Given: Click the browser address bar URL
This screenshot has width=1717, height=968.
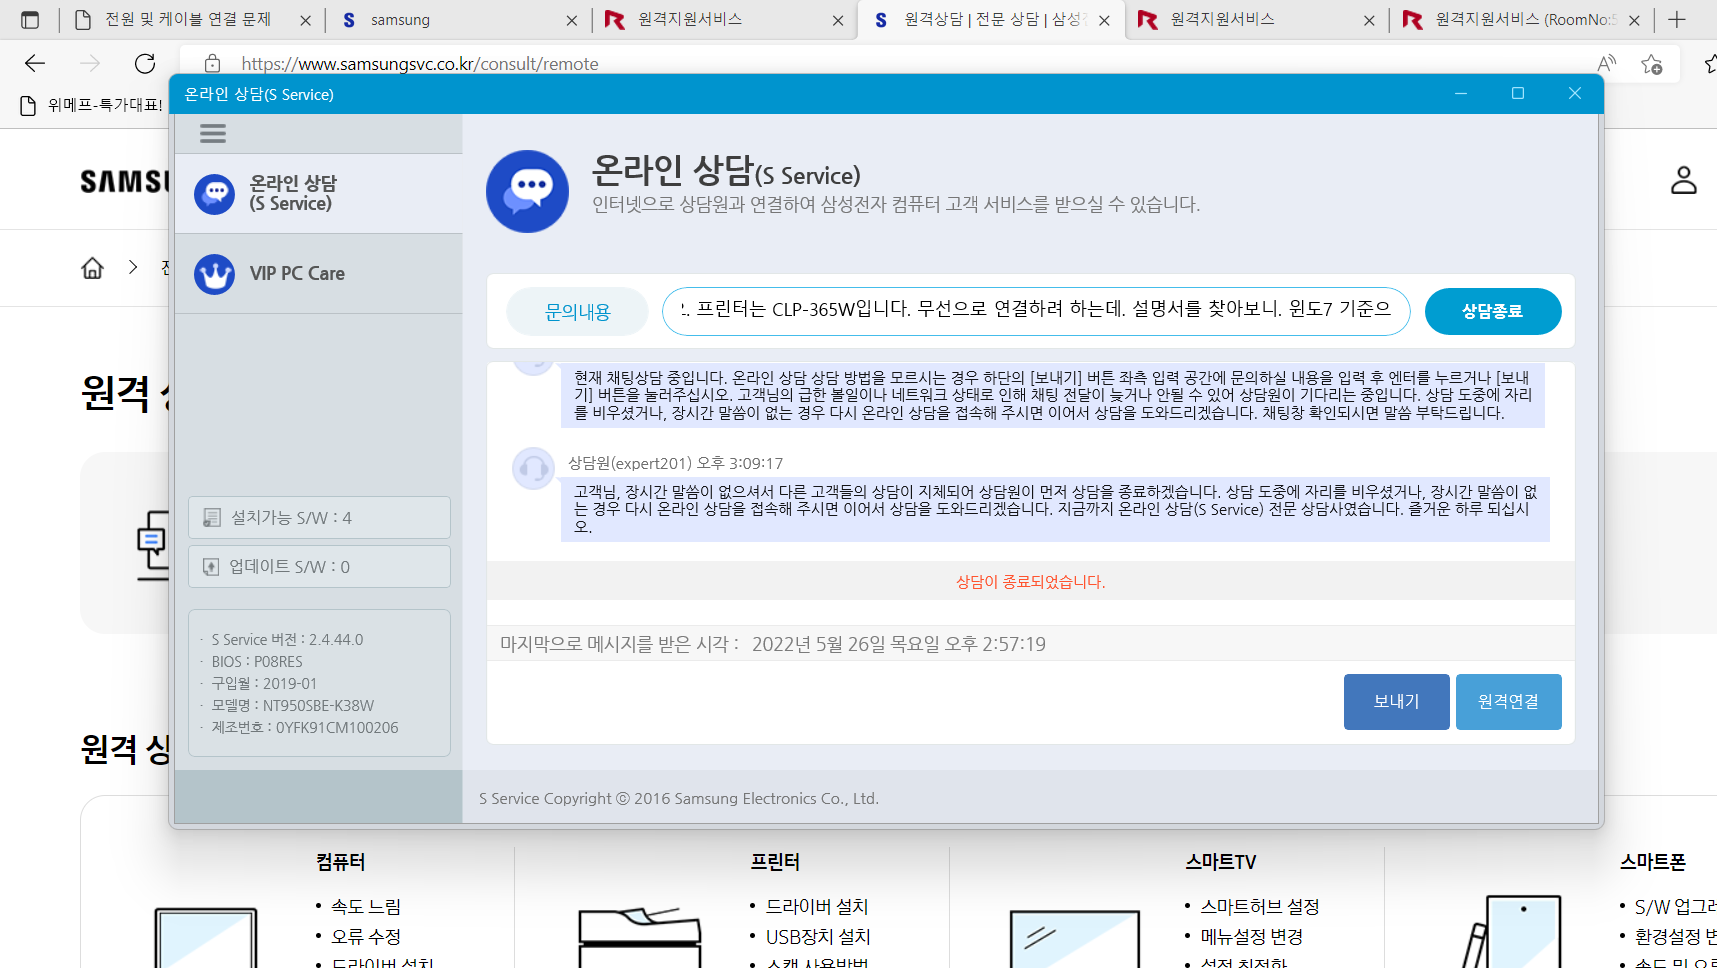Looking at the screenshot, I should (x=420, y=64).
